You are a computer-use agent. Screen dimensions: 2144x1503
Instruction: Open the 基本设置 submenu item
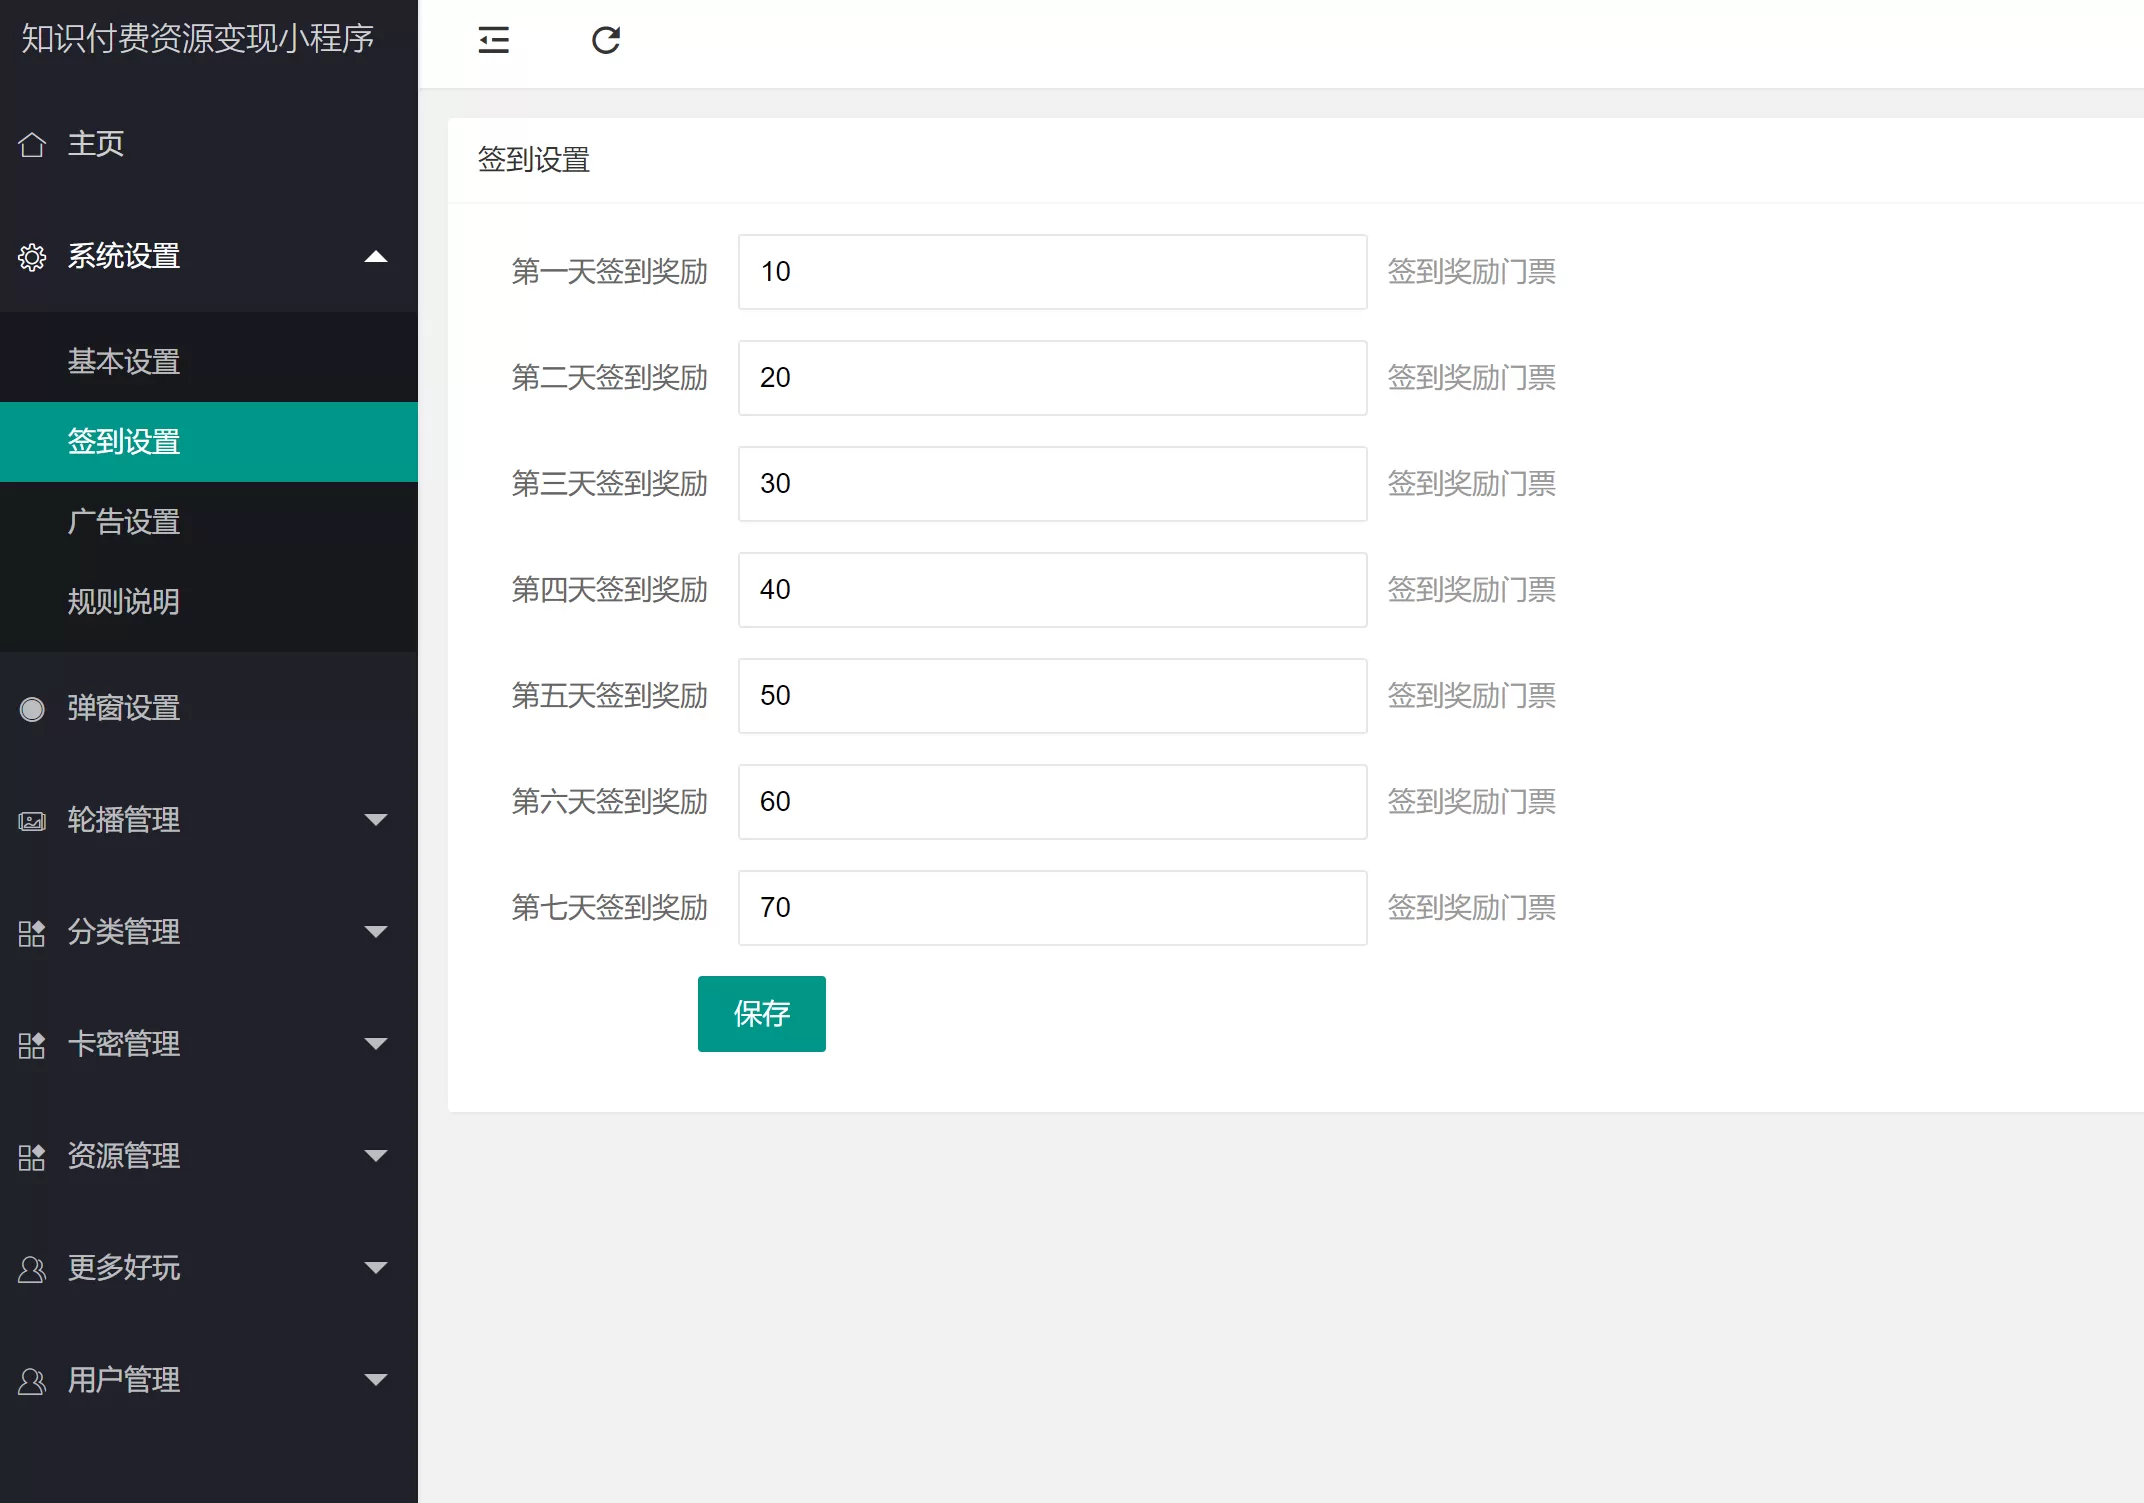pyautogui.click(x=124, y=361)
